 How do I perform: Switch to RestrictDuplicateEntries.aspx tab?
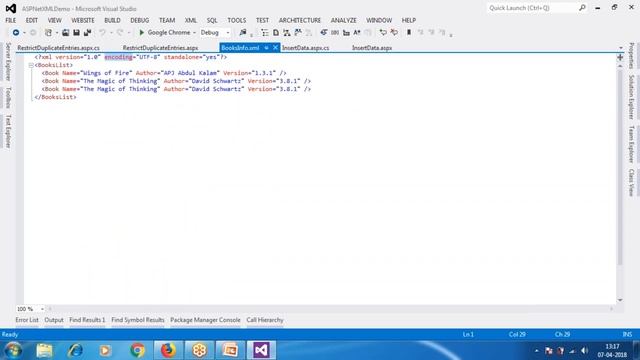(x=160, y=48)
